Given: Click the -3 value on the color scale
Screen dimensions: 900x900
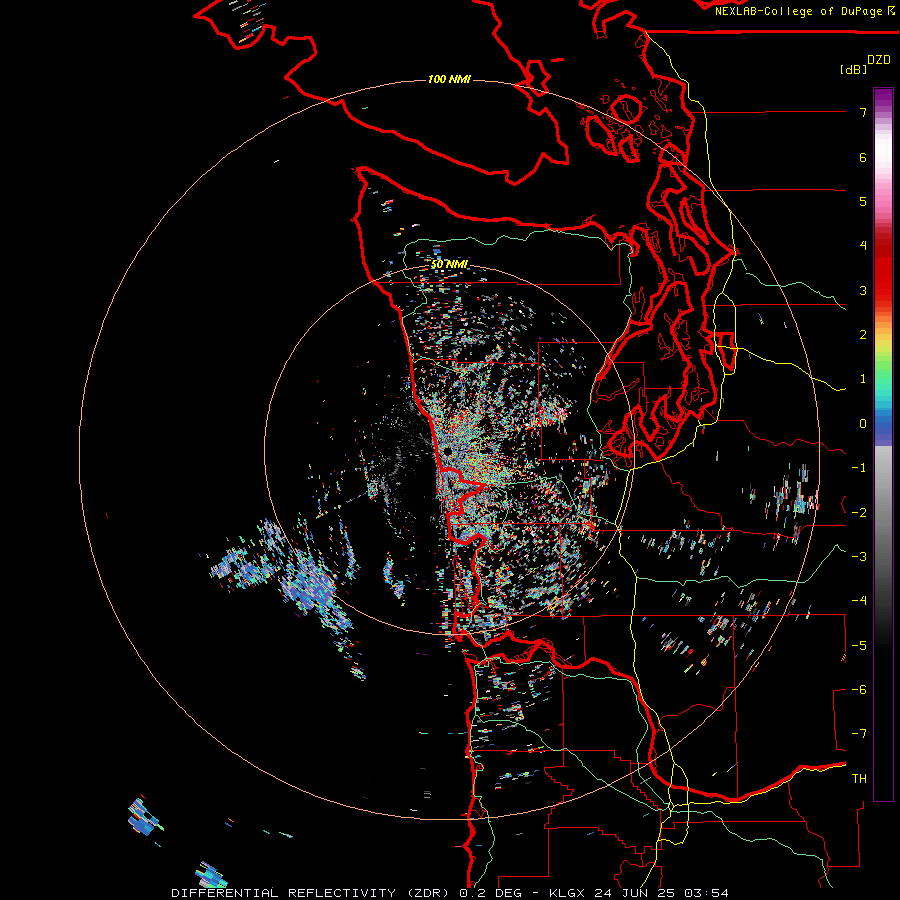Looking at the screenshot, I should click(x=859, y=556).
